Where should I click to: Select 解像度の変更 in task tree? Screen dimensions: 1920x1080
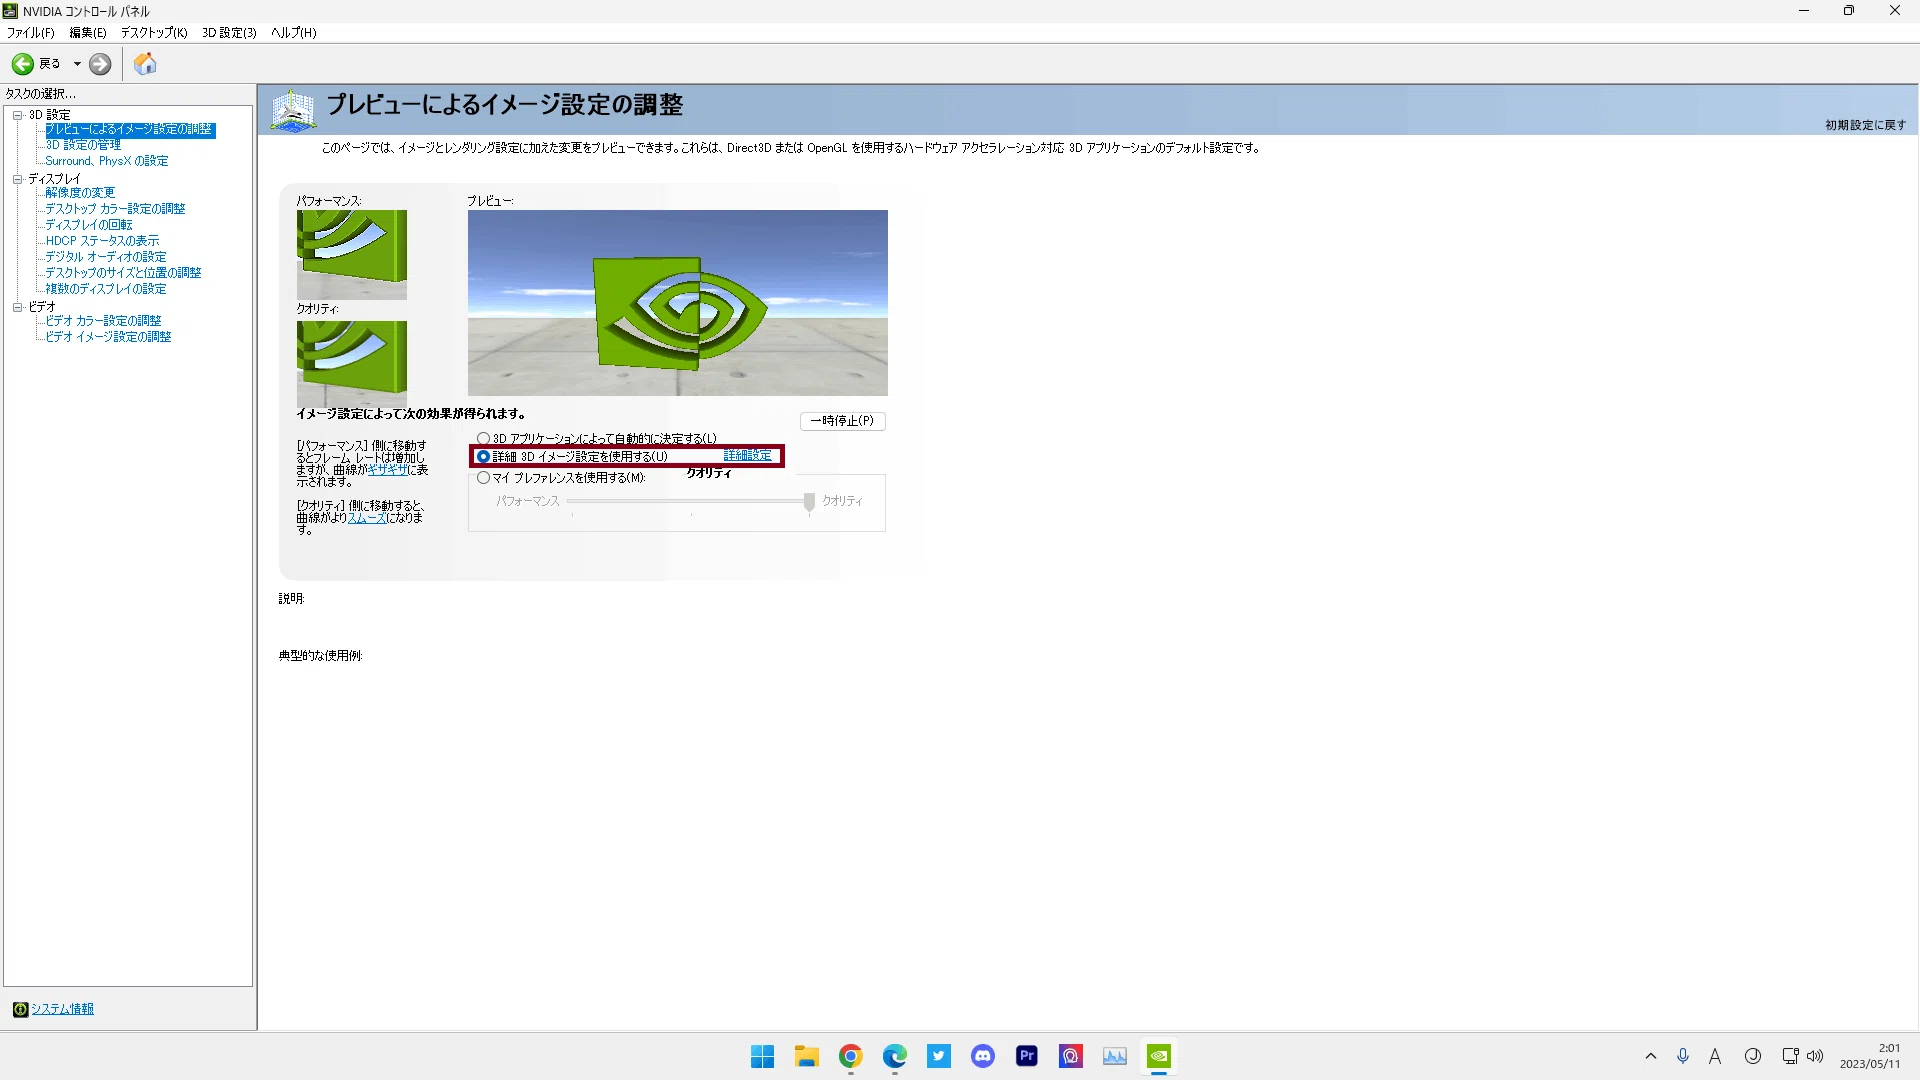[80, 193]
